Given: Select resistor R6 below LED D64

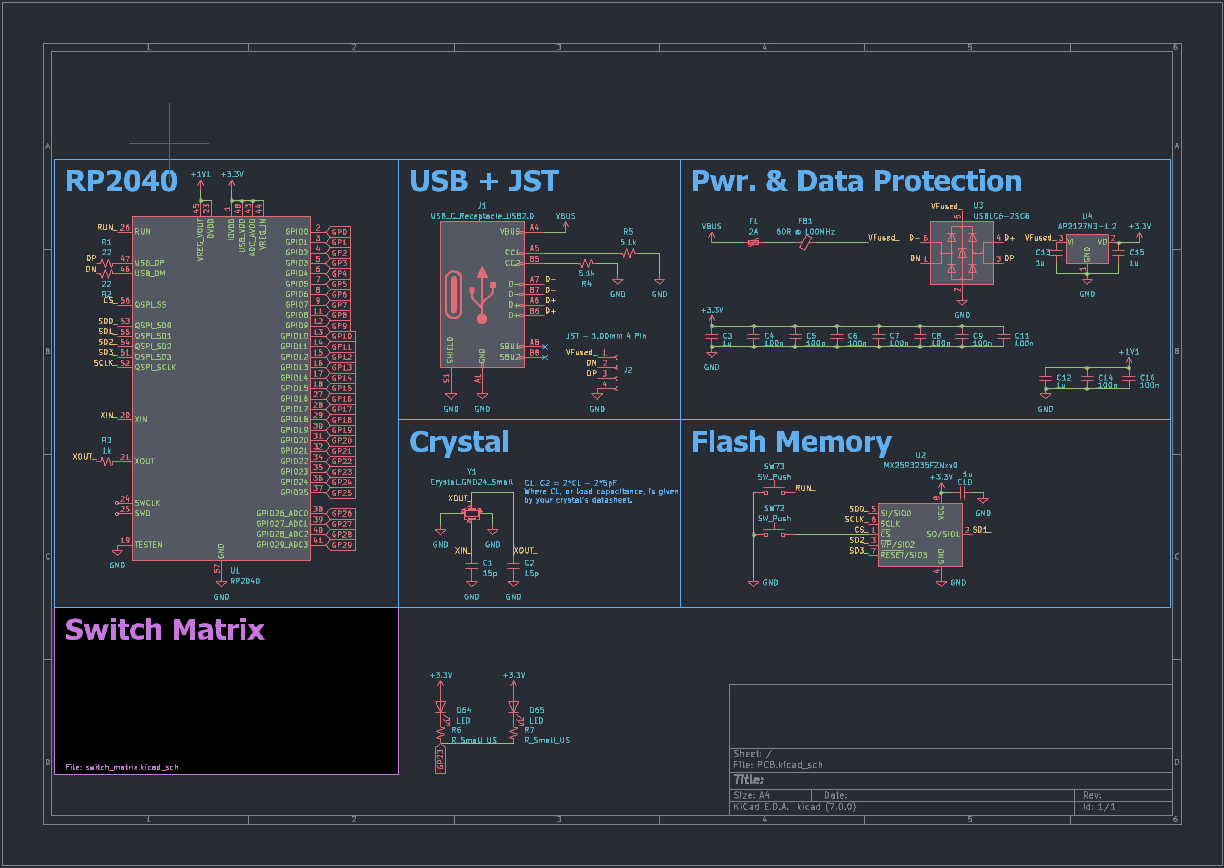Looking at the screenshot, I should pos(440,733).
